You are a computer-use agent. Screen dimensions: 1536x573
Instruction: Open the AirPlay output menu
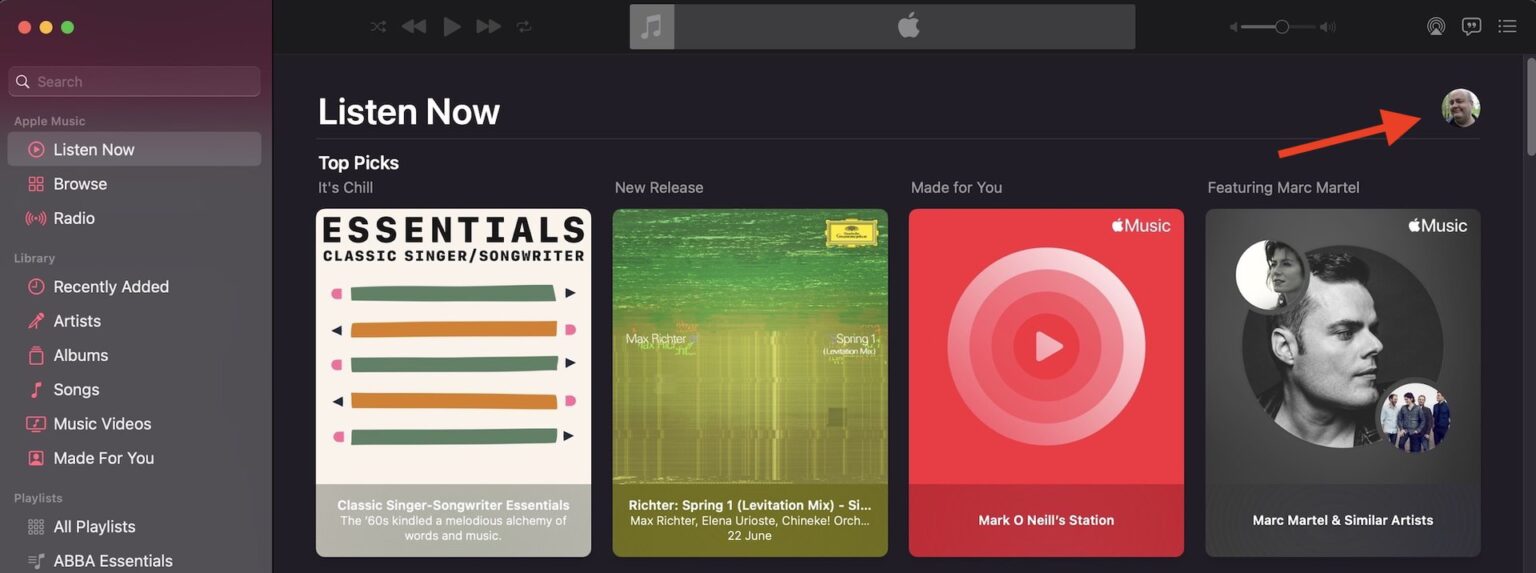tap(1436, 27)
